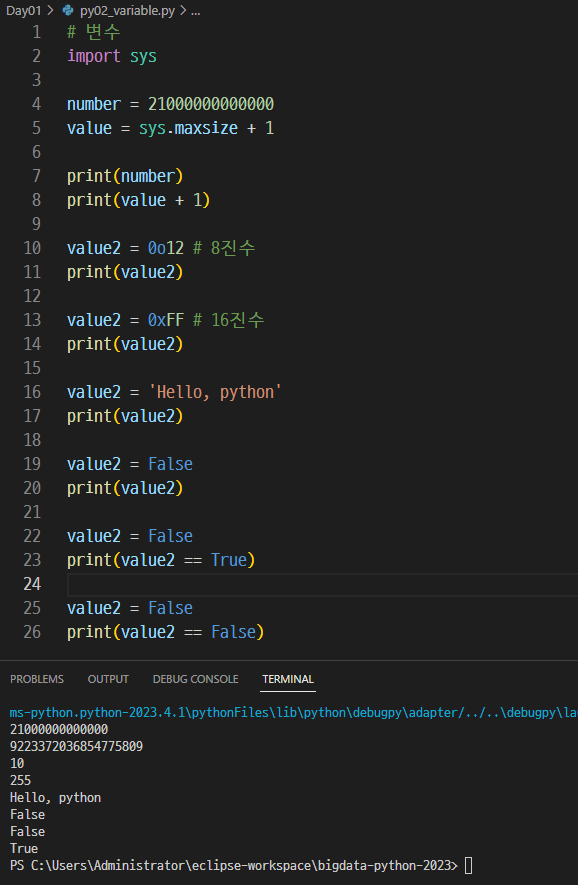Place cursor in empty line 24
Screen dimensions: 578x885
[x=322, y=584]
